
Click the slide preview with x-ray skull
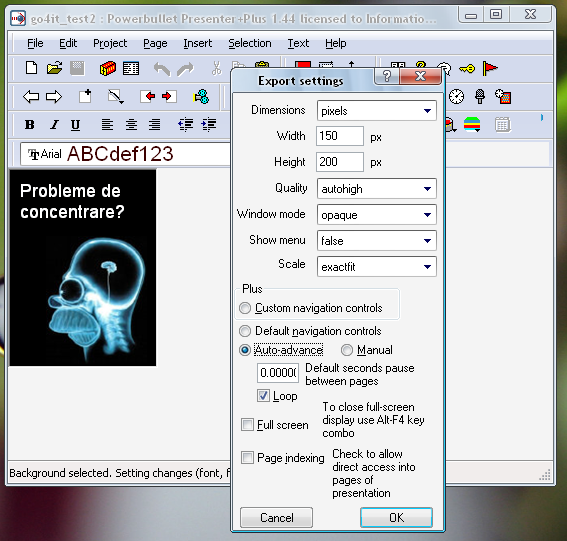[x=83, y=268]
